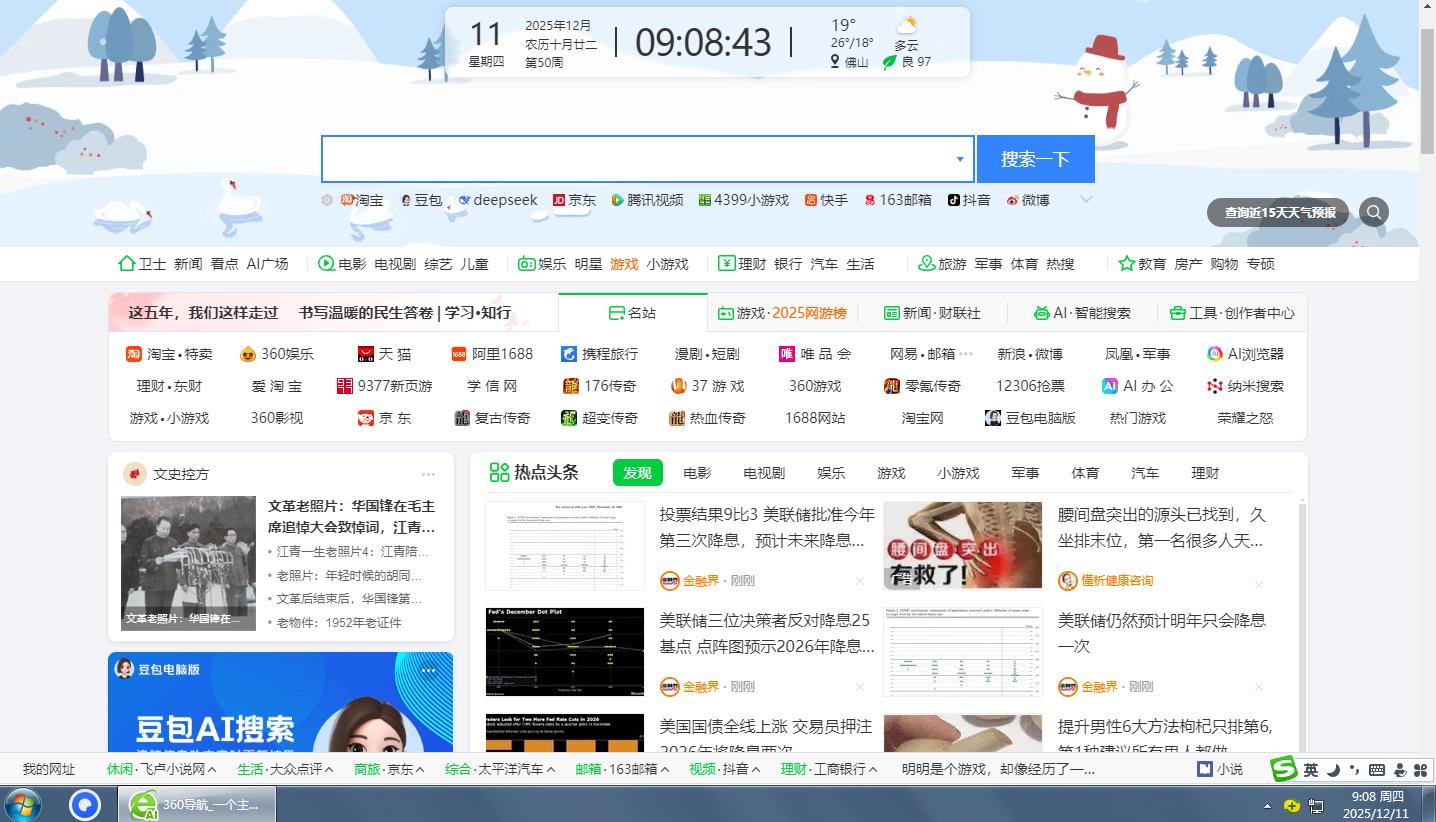Open more options dots on 文史控方 card
The width and height of the screenshot is (1436, 822).
tap(428, 475)
